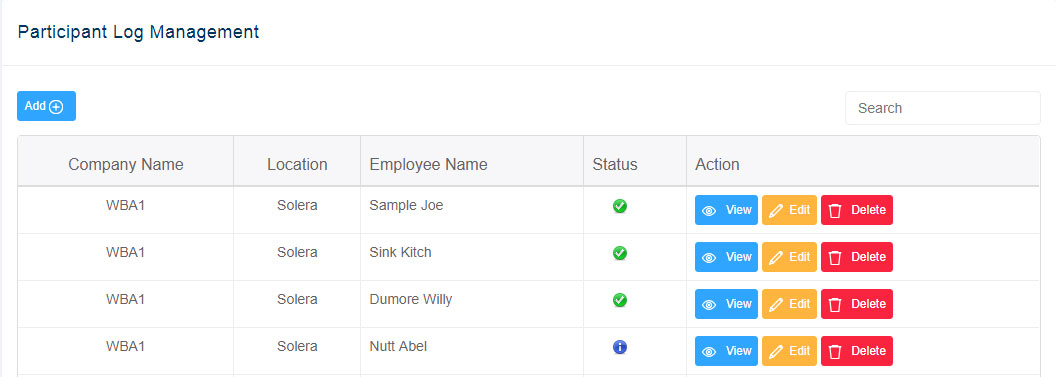
Task: Delete the Sample Joe entry
Action: (x=857, y=210)
